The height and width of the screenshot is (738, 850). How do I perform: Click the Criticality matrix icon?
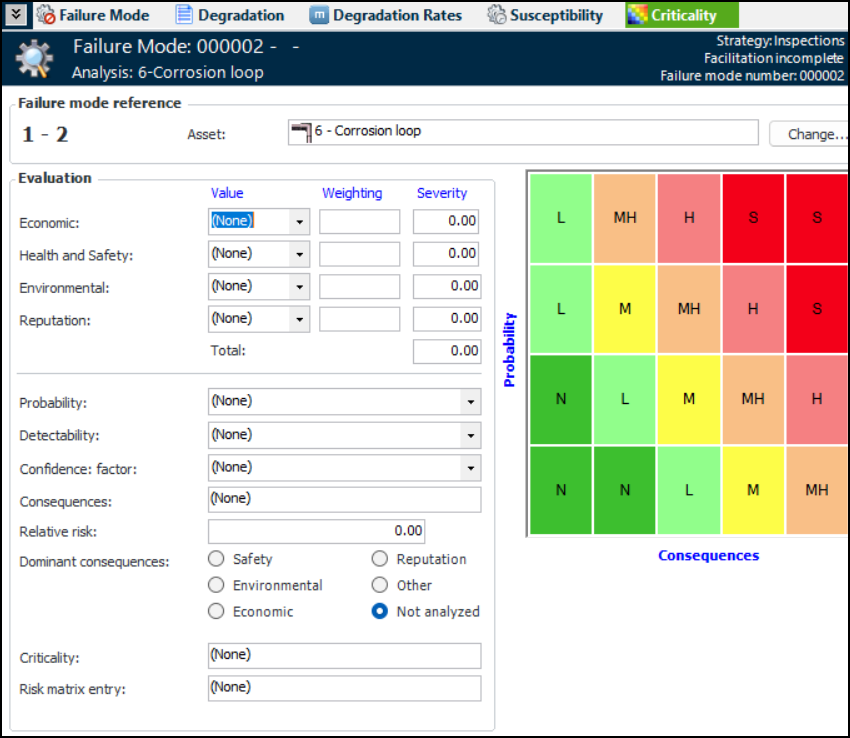638,15
